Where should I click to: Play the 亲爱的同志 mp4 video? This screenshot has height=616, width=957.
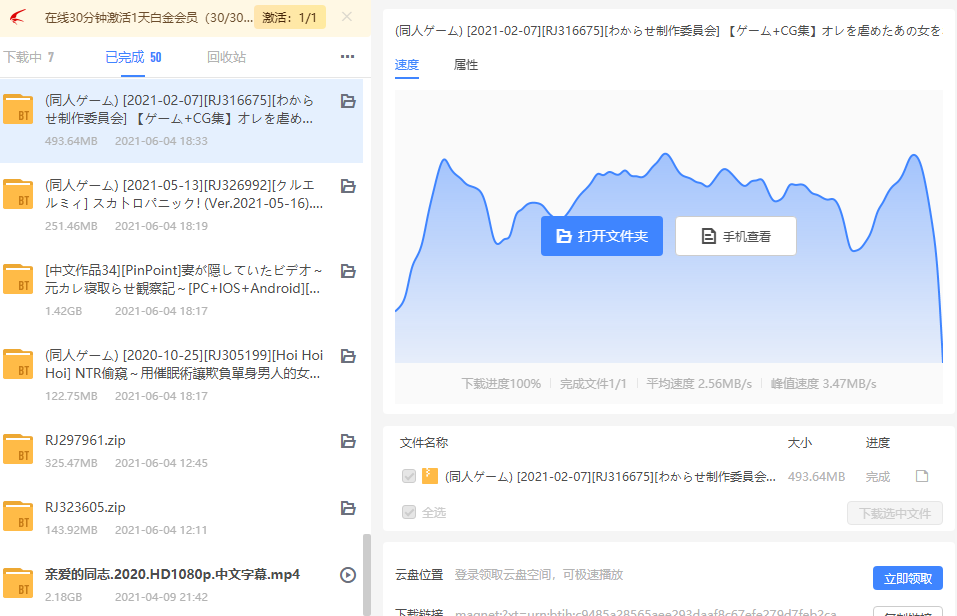(x=348, y=575)
